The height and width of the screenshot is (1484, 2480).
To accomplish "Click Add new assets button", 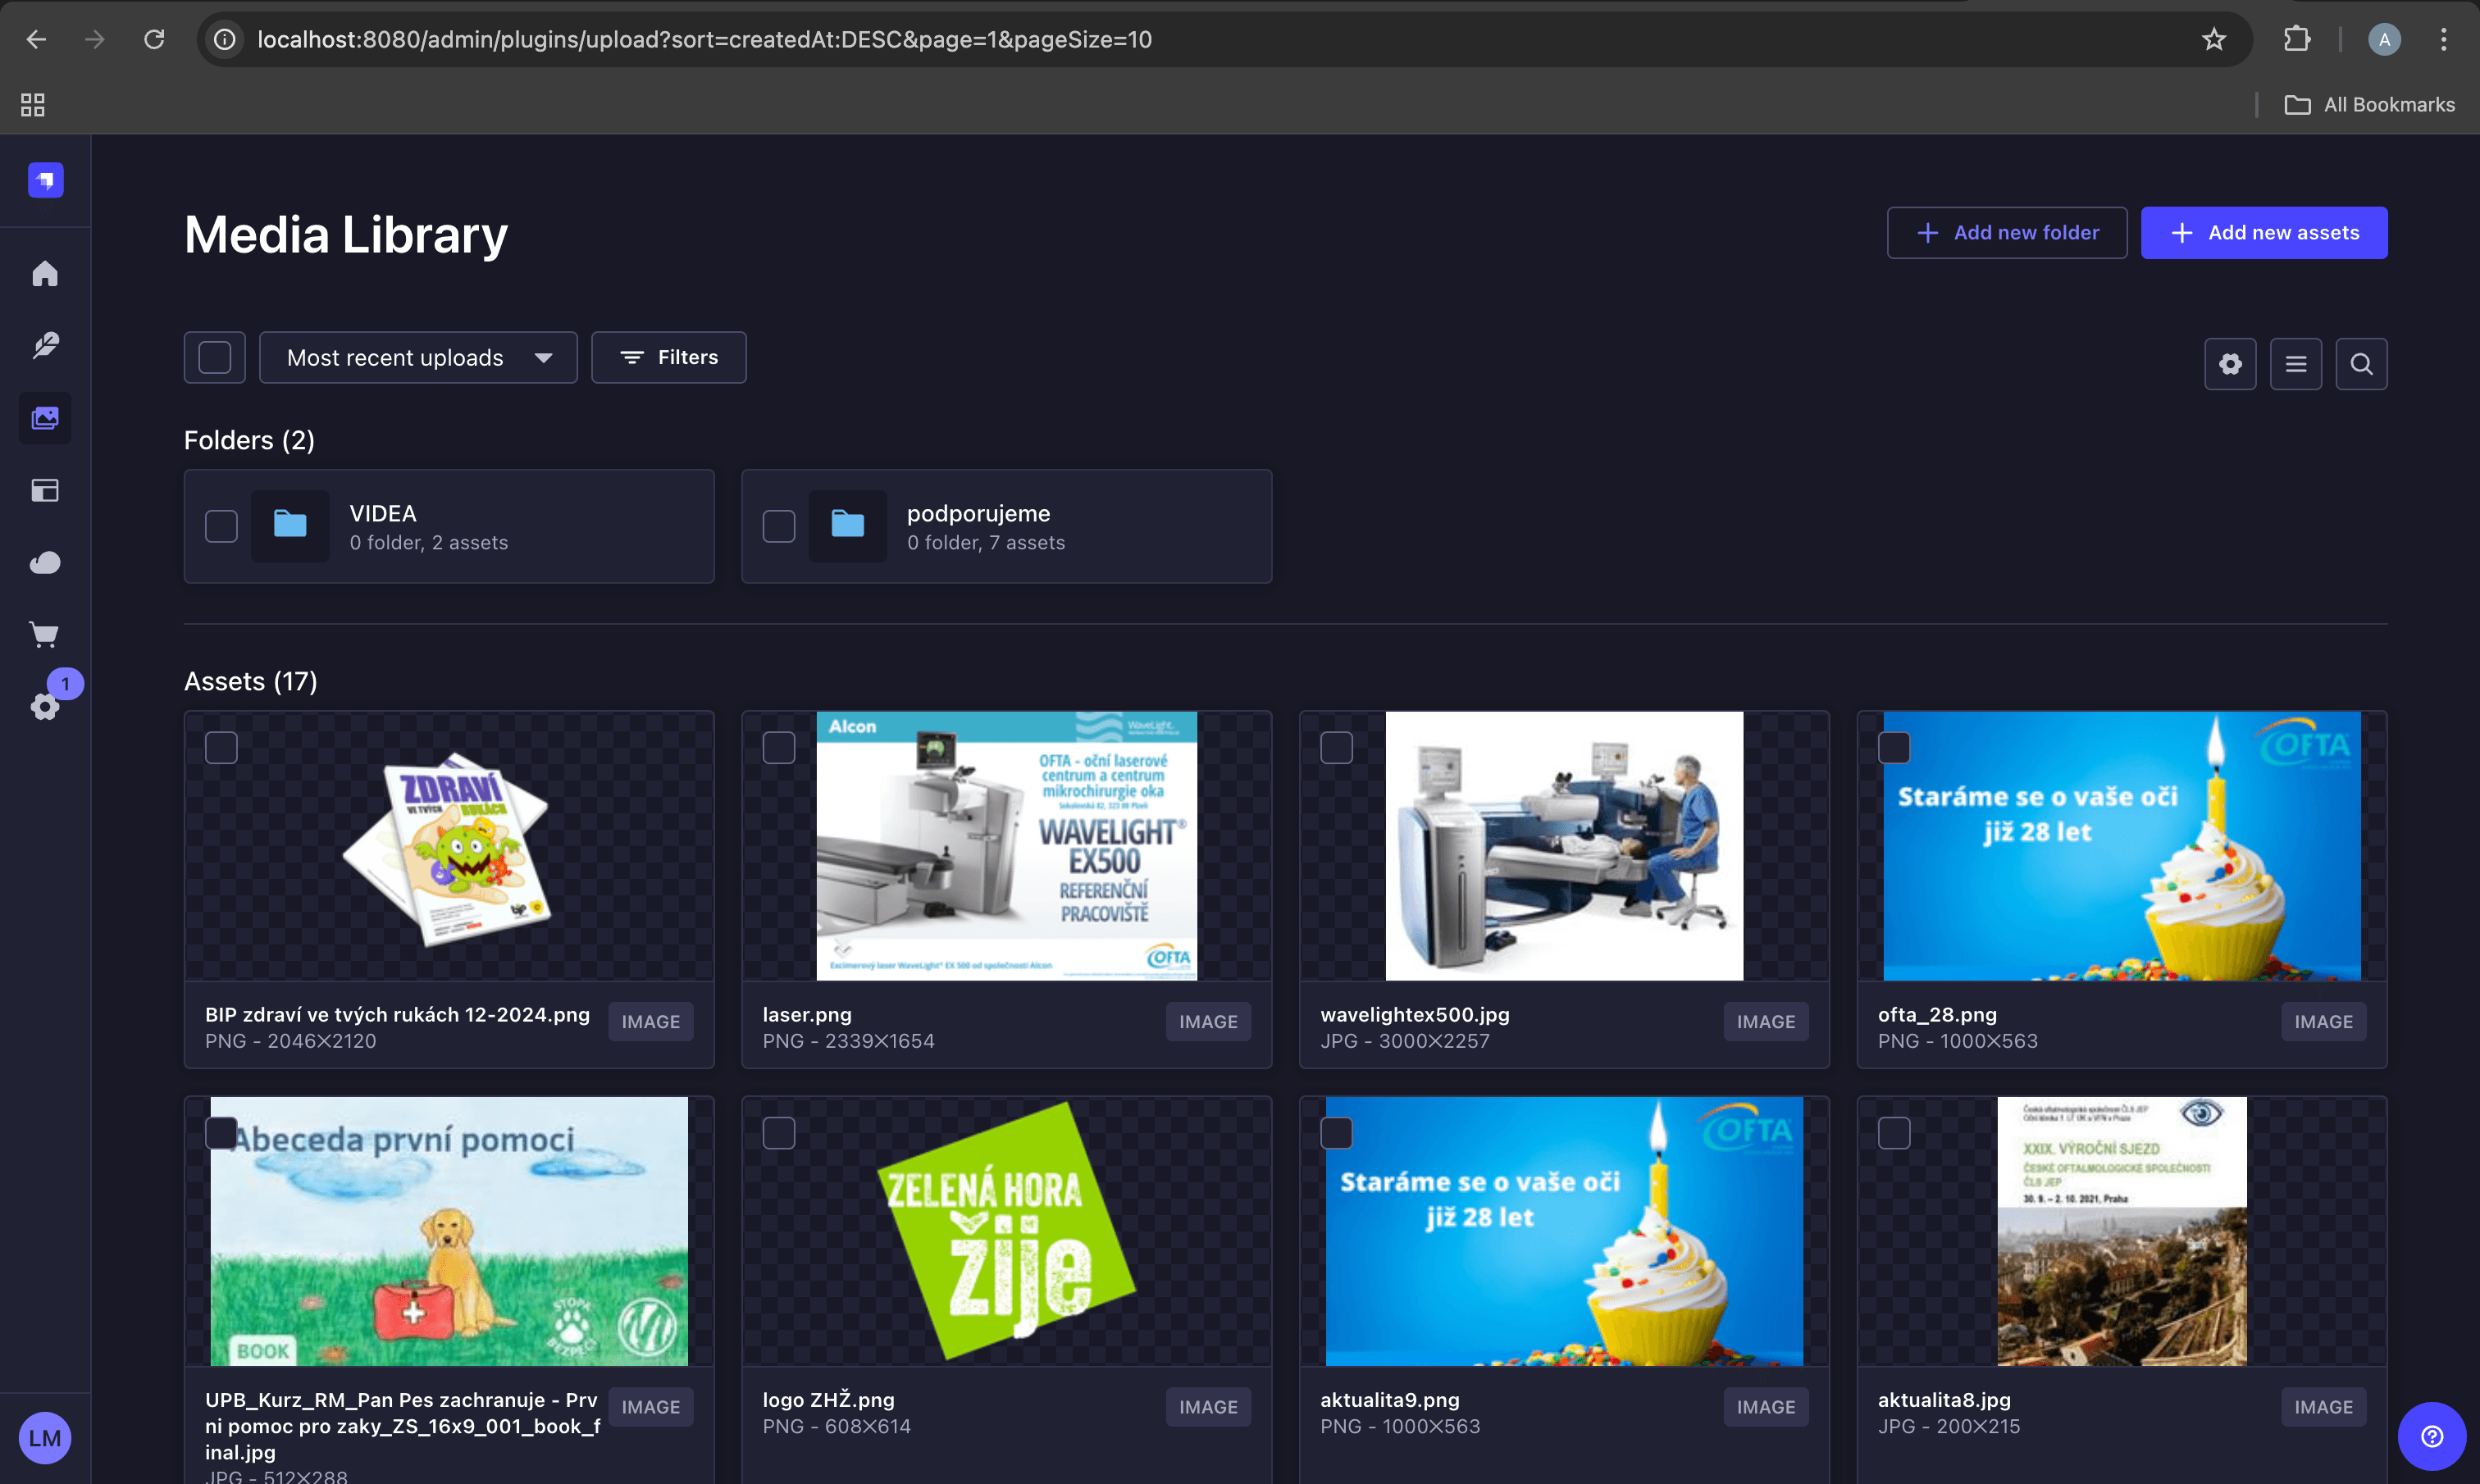I will point(2264,233).
